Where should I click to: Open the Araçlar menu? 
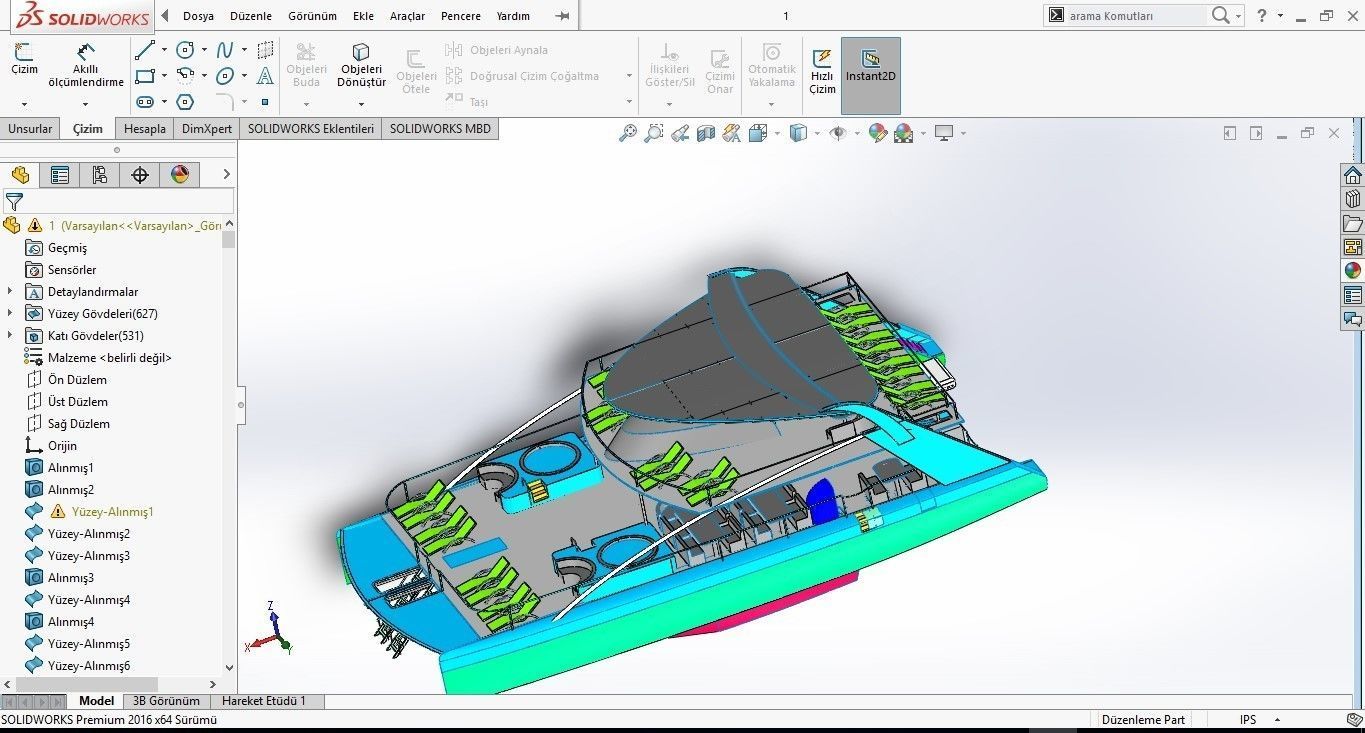click(x=407, y=16)
